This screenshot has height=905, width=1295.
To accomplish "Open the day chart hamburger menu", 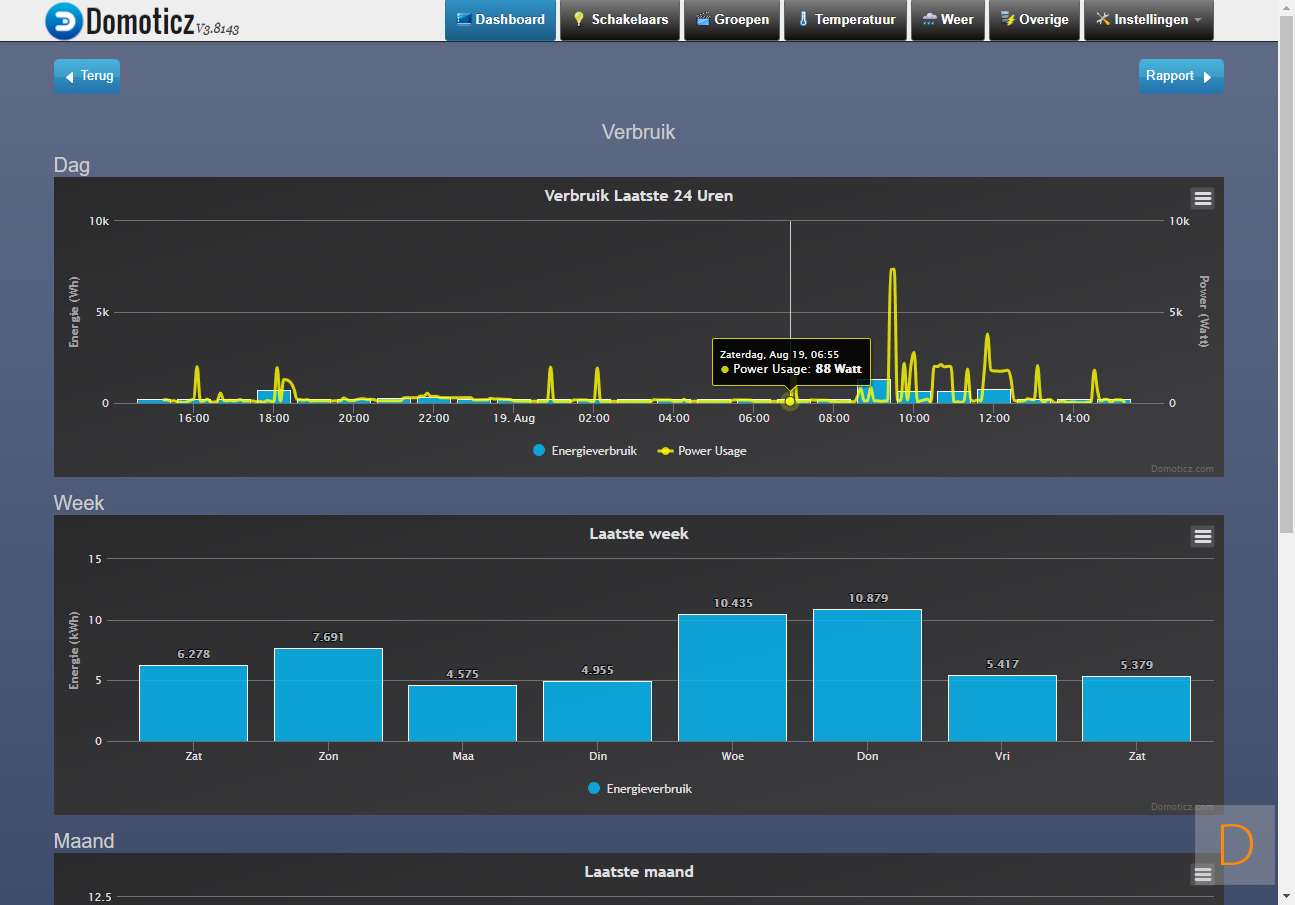I will [x=1202, y=198].
